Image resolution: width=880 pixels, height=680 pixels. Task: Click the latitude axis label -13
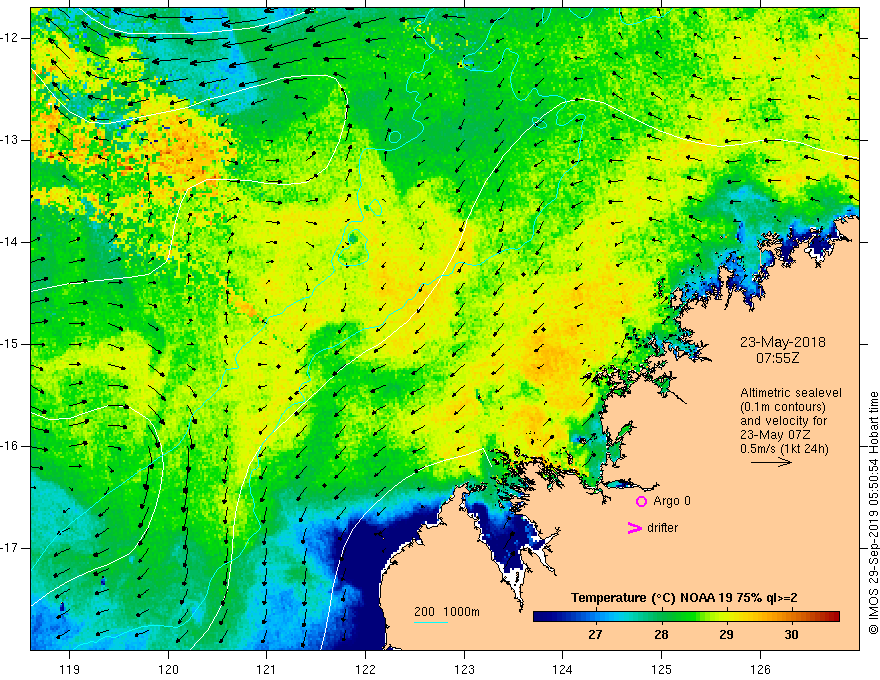point(10,140)
